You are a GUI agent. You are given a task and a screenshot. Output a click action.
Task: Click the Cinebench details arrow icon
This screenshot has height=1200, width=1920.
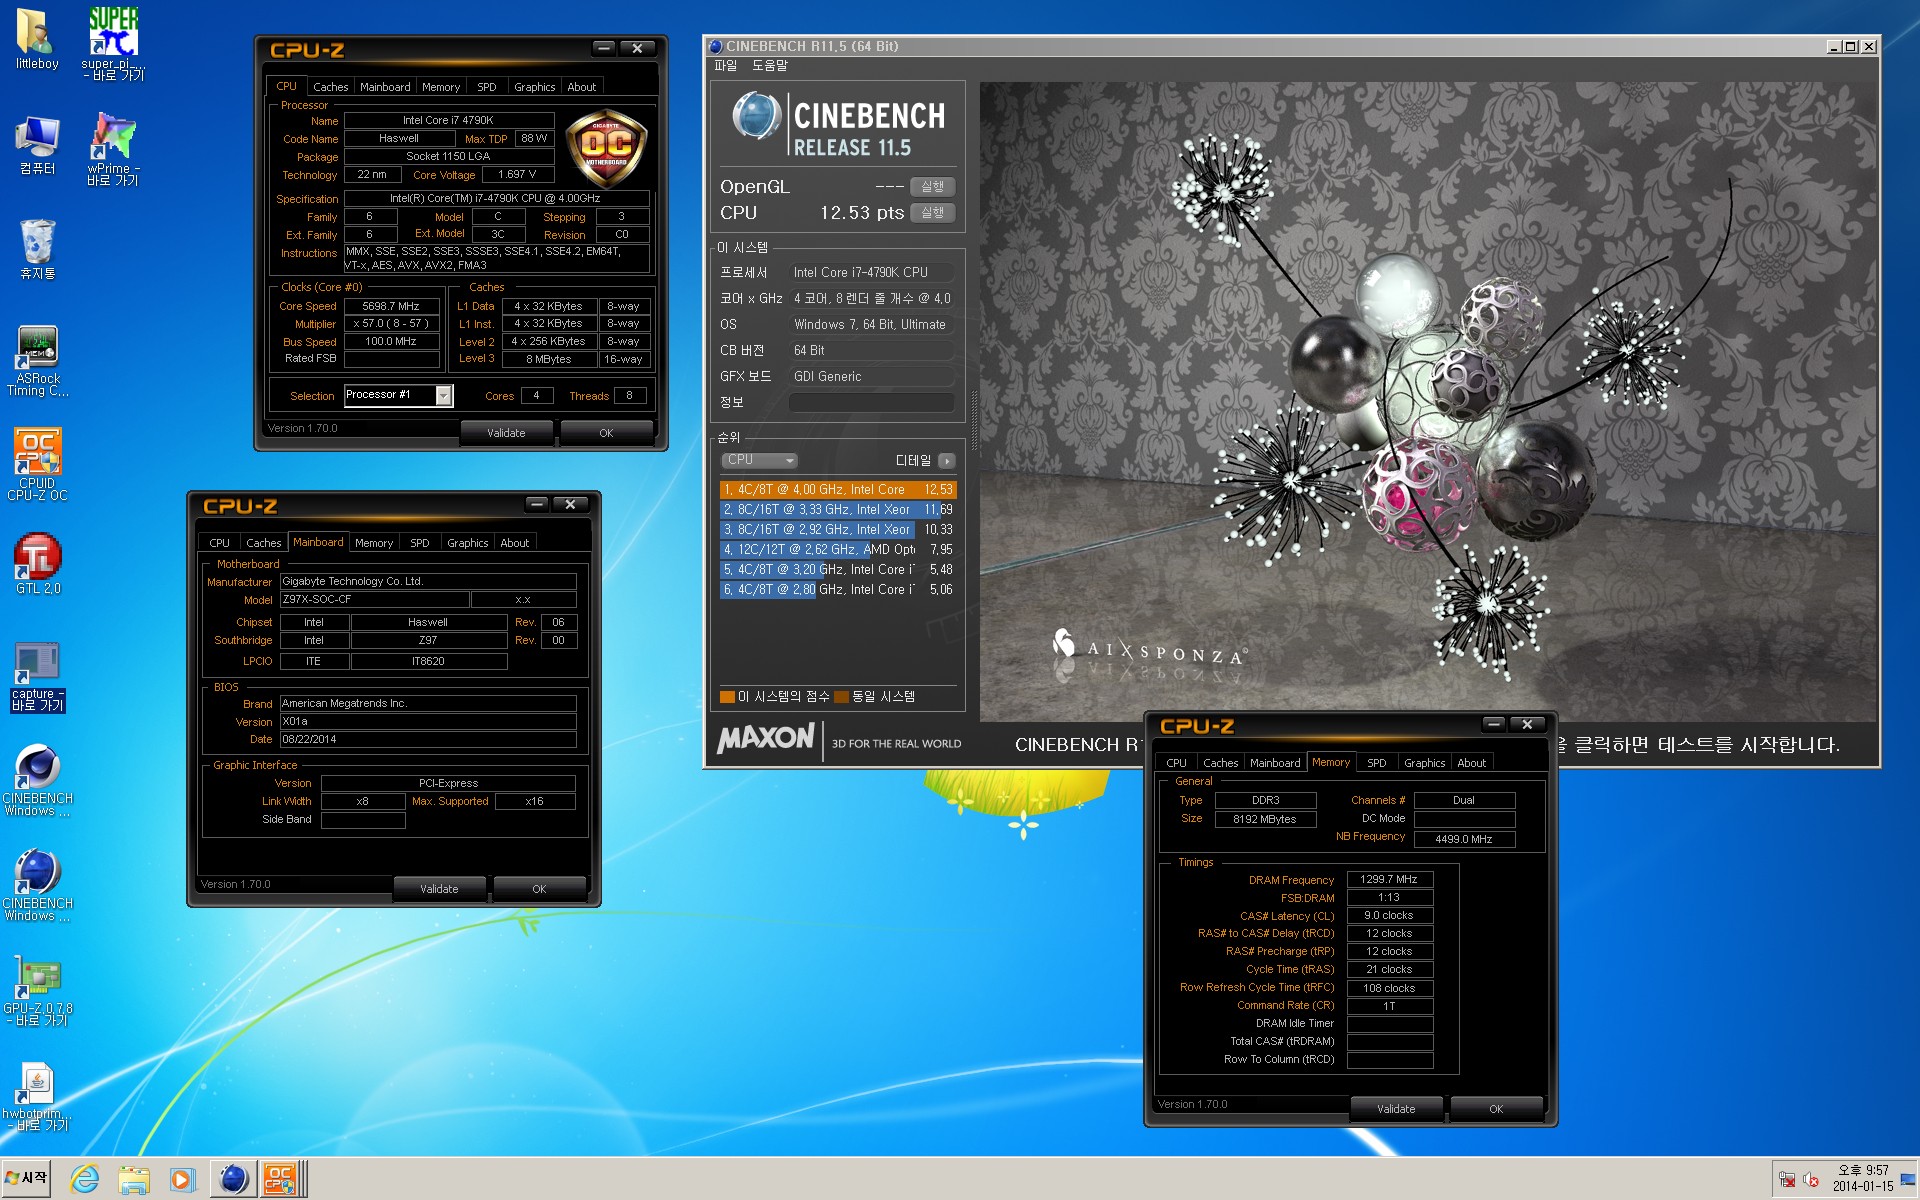[x=947, y=461]
